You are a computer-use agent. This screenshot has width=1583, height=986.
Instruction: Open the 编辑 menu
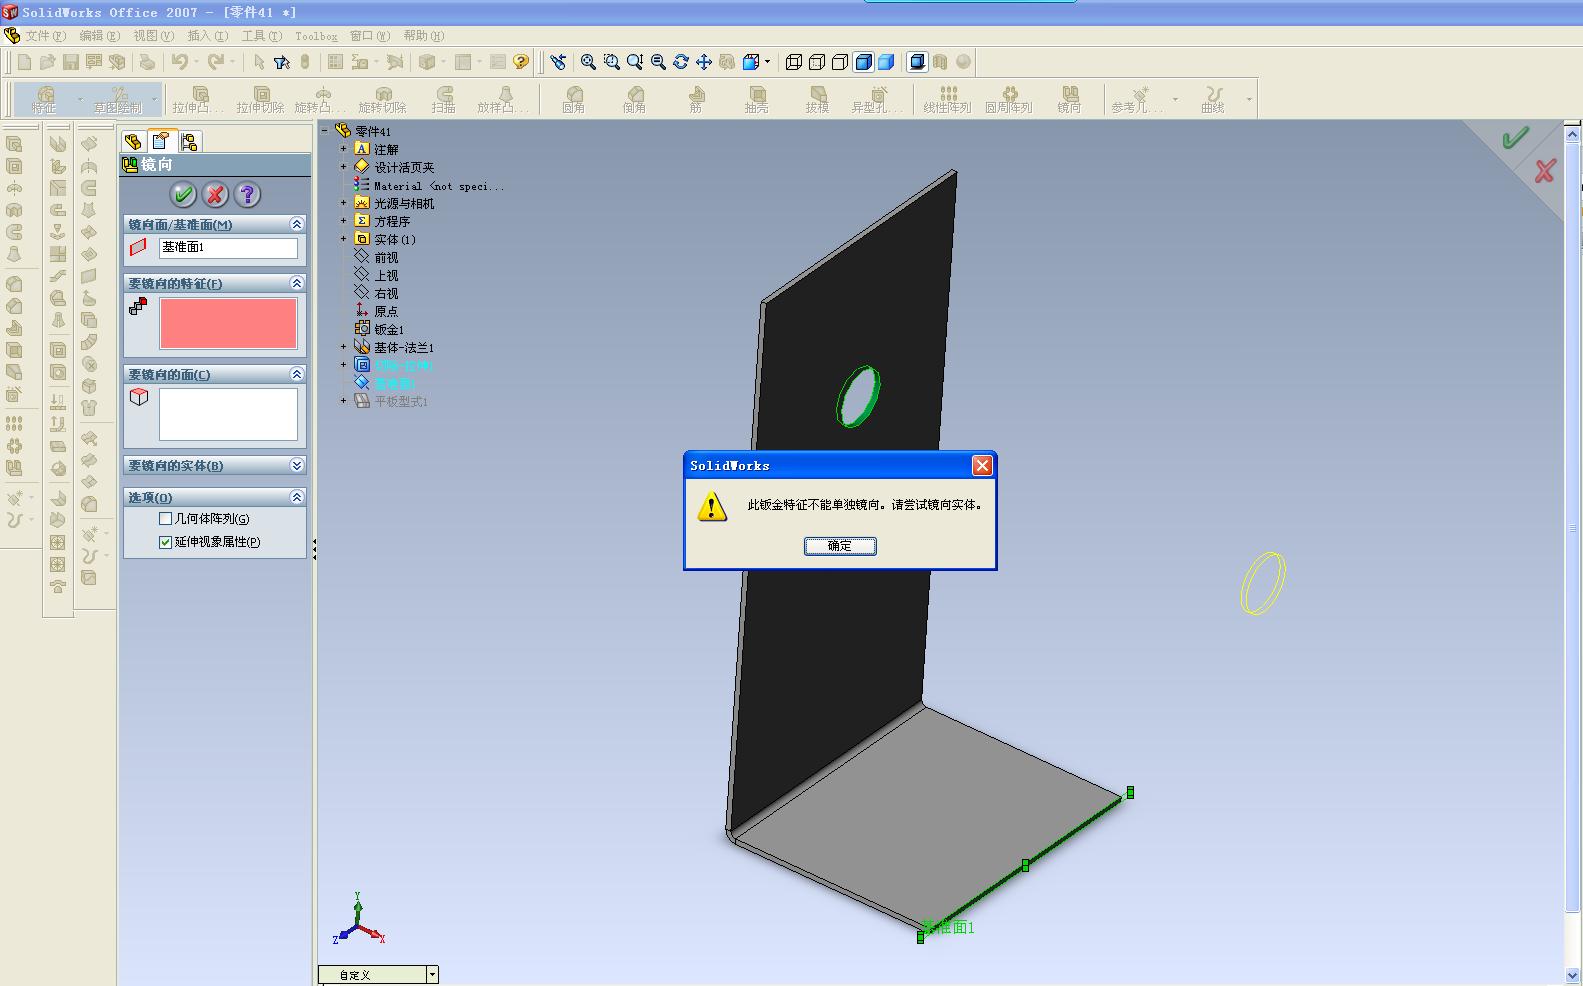click(x=99, y=36)
